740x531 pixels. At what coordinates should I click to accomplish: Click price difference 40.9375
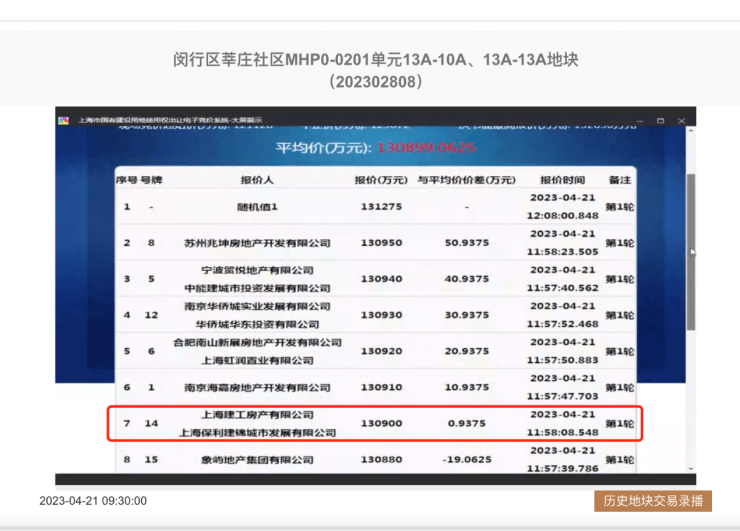coord(467,279)
